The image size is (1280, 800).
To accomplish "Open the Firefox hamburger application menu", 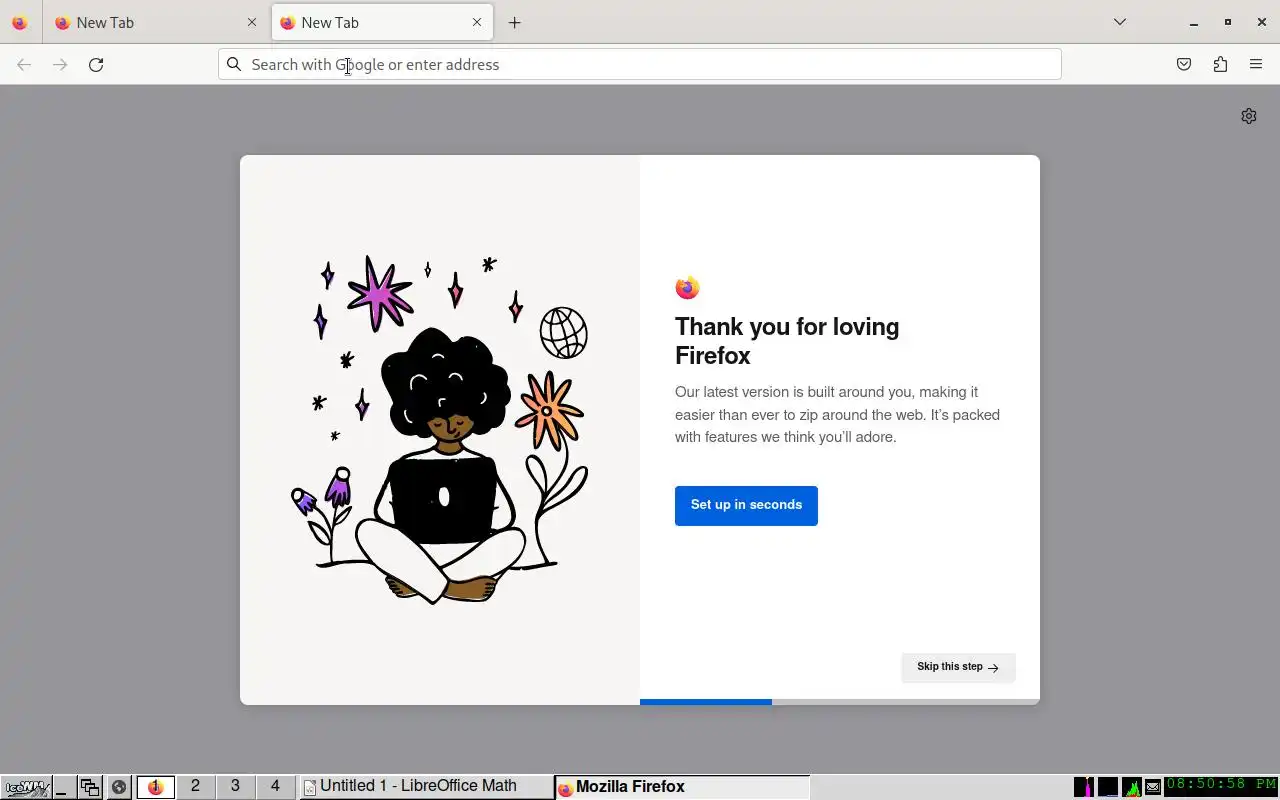I will pos(1256,64).
